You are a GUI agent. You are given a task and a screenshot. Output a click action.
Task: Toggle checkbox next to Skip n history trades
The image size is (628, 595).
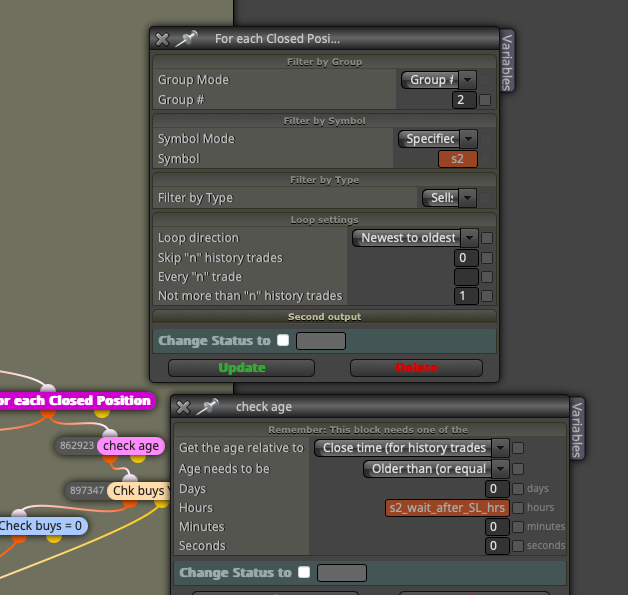[487, 258]
